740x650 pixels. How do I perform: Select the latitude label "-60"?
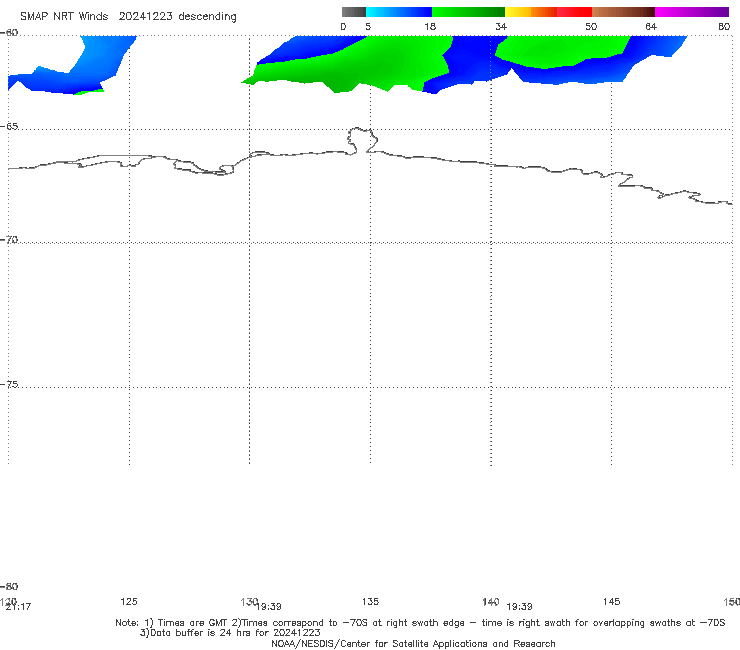click(x=9, y=33)
